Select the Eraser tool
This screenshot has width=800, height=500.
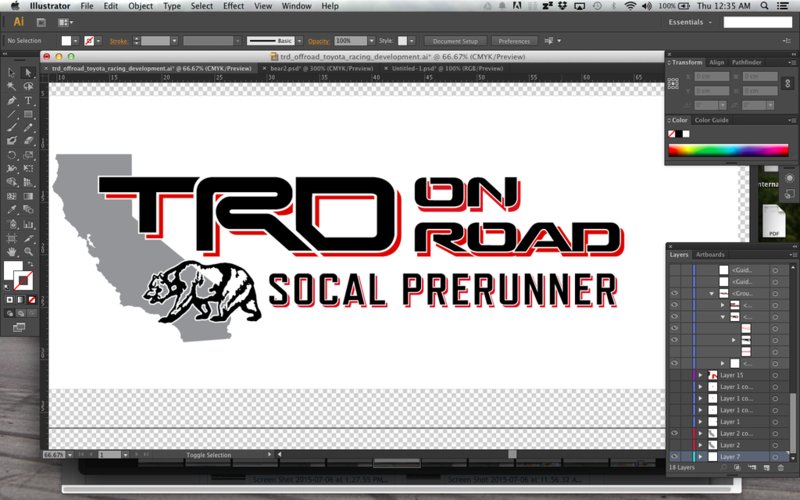28,141
